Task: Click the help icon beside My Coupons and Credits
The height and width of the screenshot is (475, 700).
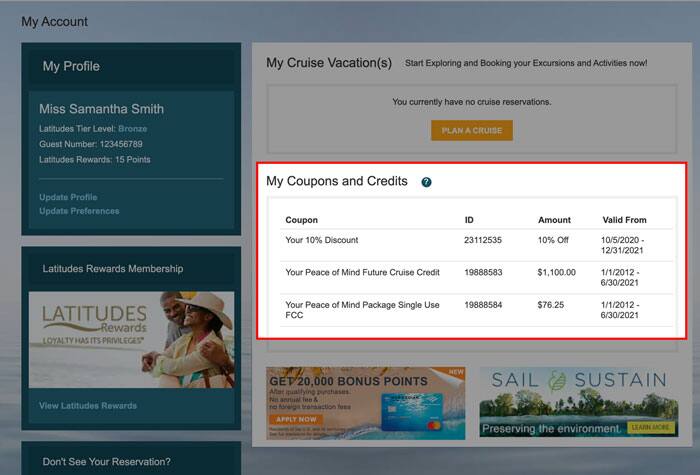Action: click(426, 182)
